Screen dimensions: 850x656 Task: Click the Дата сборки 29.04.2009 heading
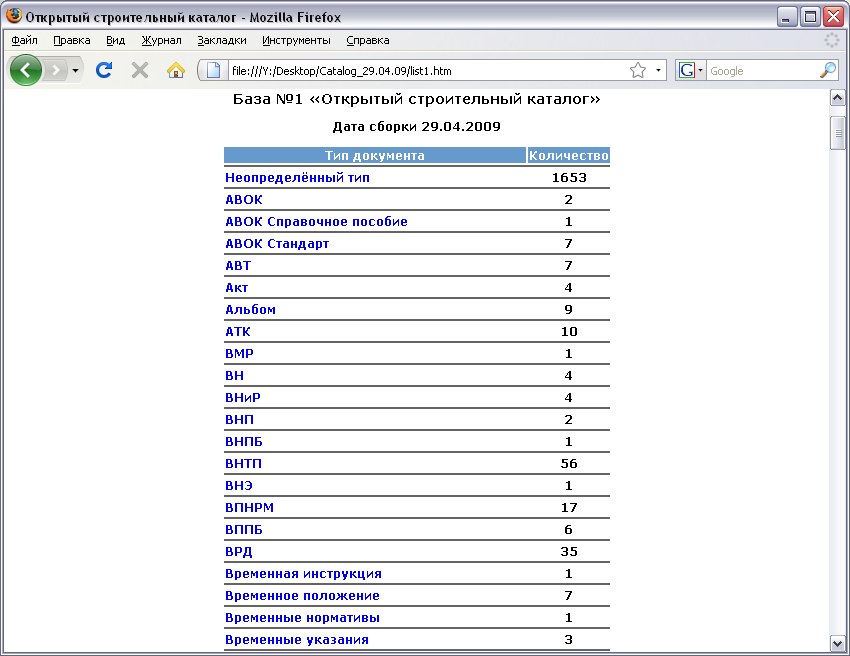(416, 126)
